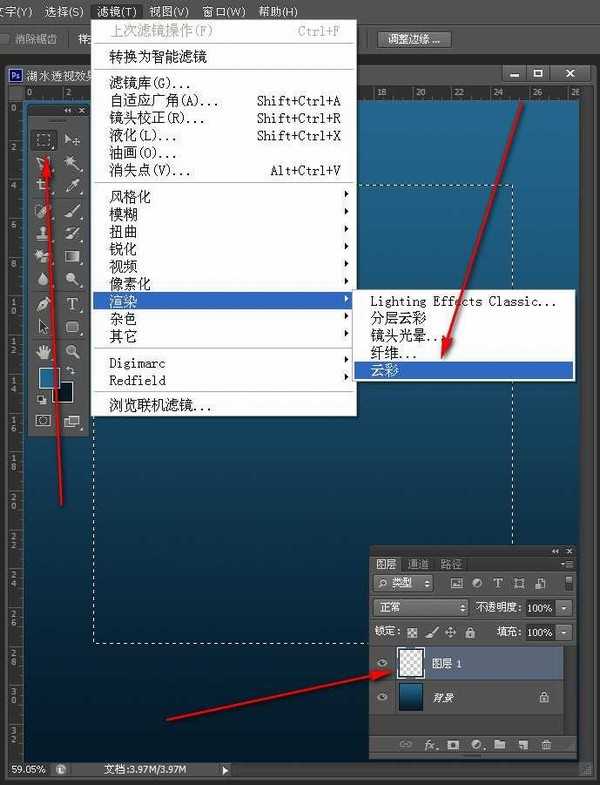Screen dimensions: 600x785
Task: Lock all layer attributes
Action: click(x=470, y=632)
